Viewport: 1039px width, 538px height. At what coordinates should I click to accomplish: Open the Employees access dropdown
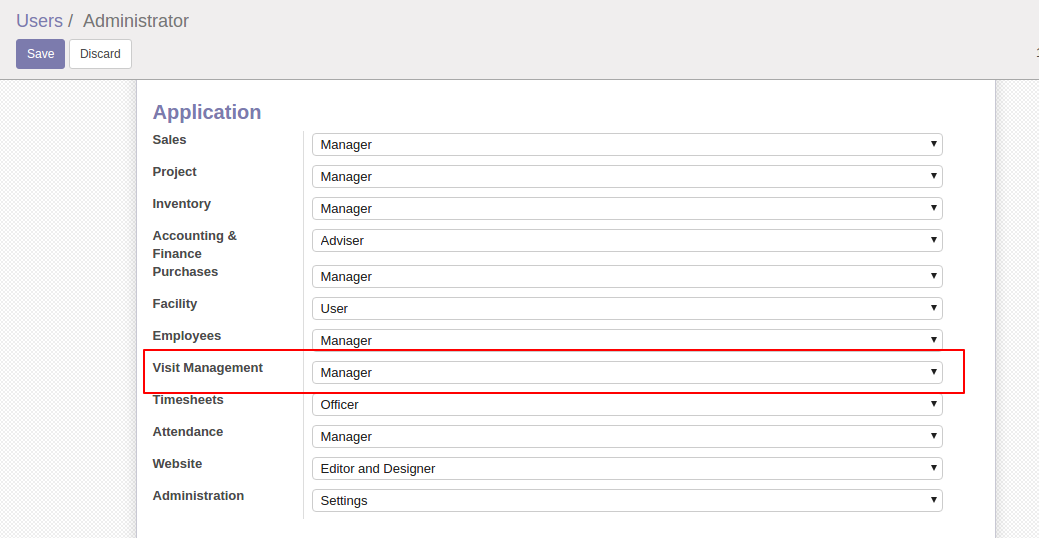[x=627, y=340]
